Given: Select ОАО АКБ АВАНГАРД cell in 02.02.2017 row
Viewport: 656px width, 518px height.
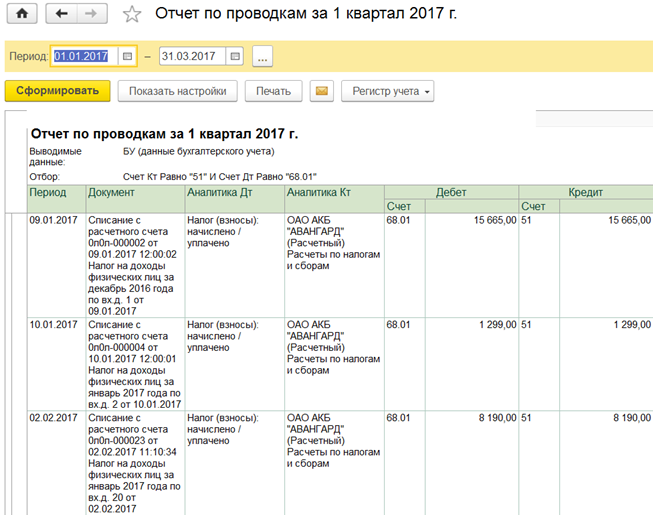Looking at the screenshot, I should (334, 463).
